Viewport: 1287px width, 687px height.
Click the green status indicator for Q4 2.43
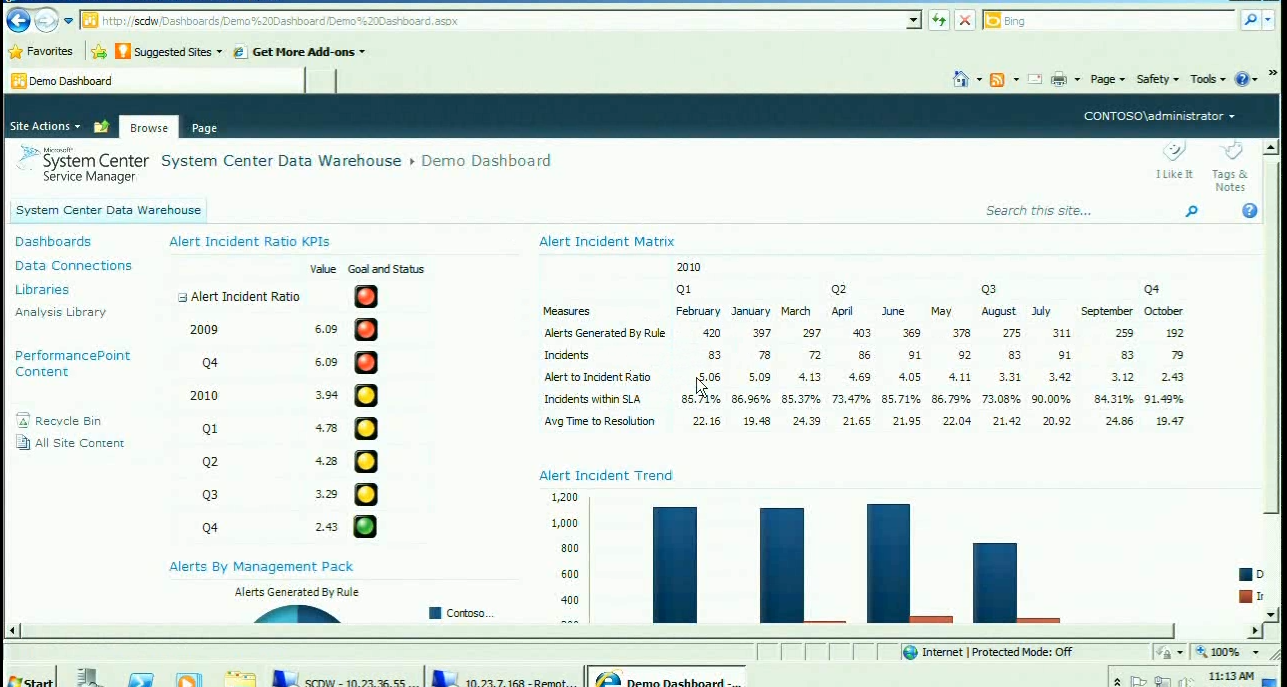click(365, 527)
